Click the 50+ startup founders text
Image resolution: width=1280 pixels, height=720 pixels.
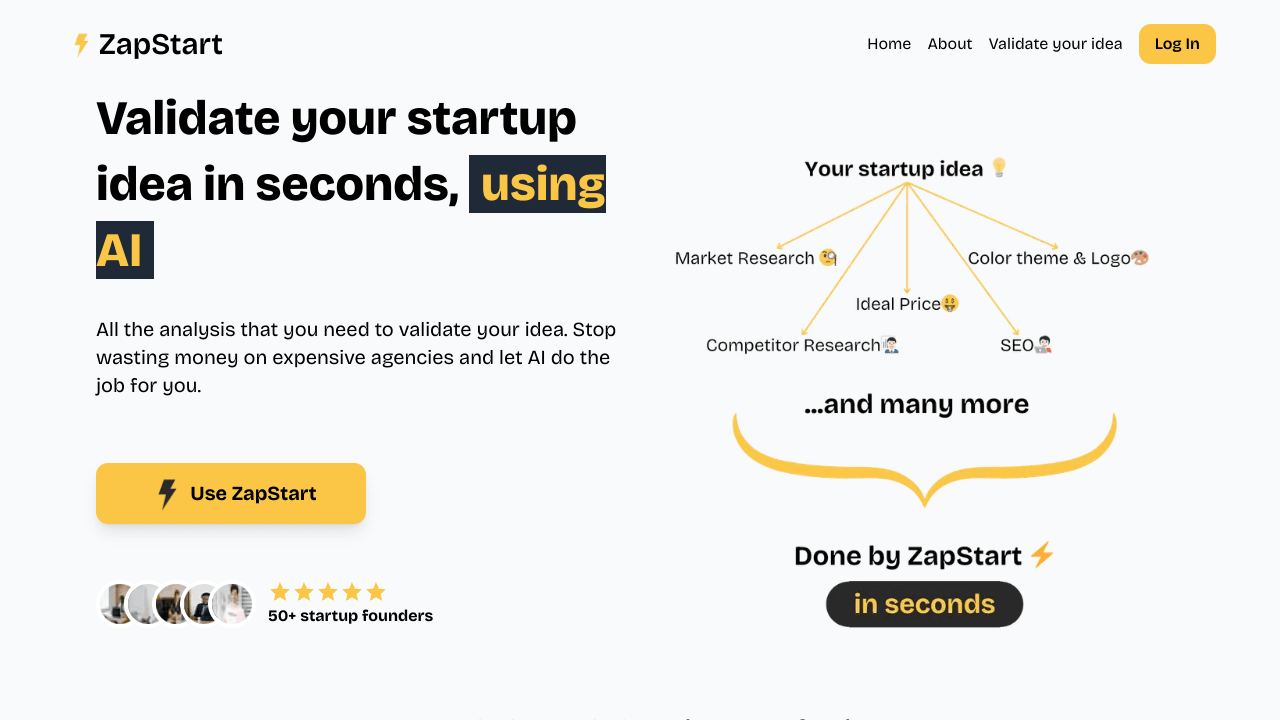[350, 615]
